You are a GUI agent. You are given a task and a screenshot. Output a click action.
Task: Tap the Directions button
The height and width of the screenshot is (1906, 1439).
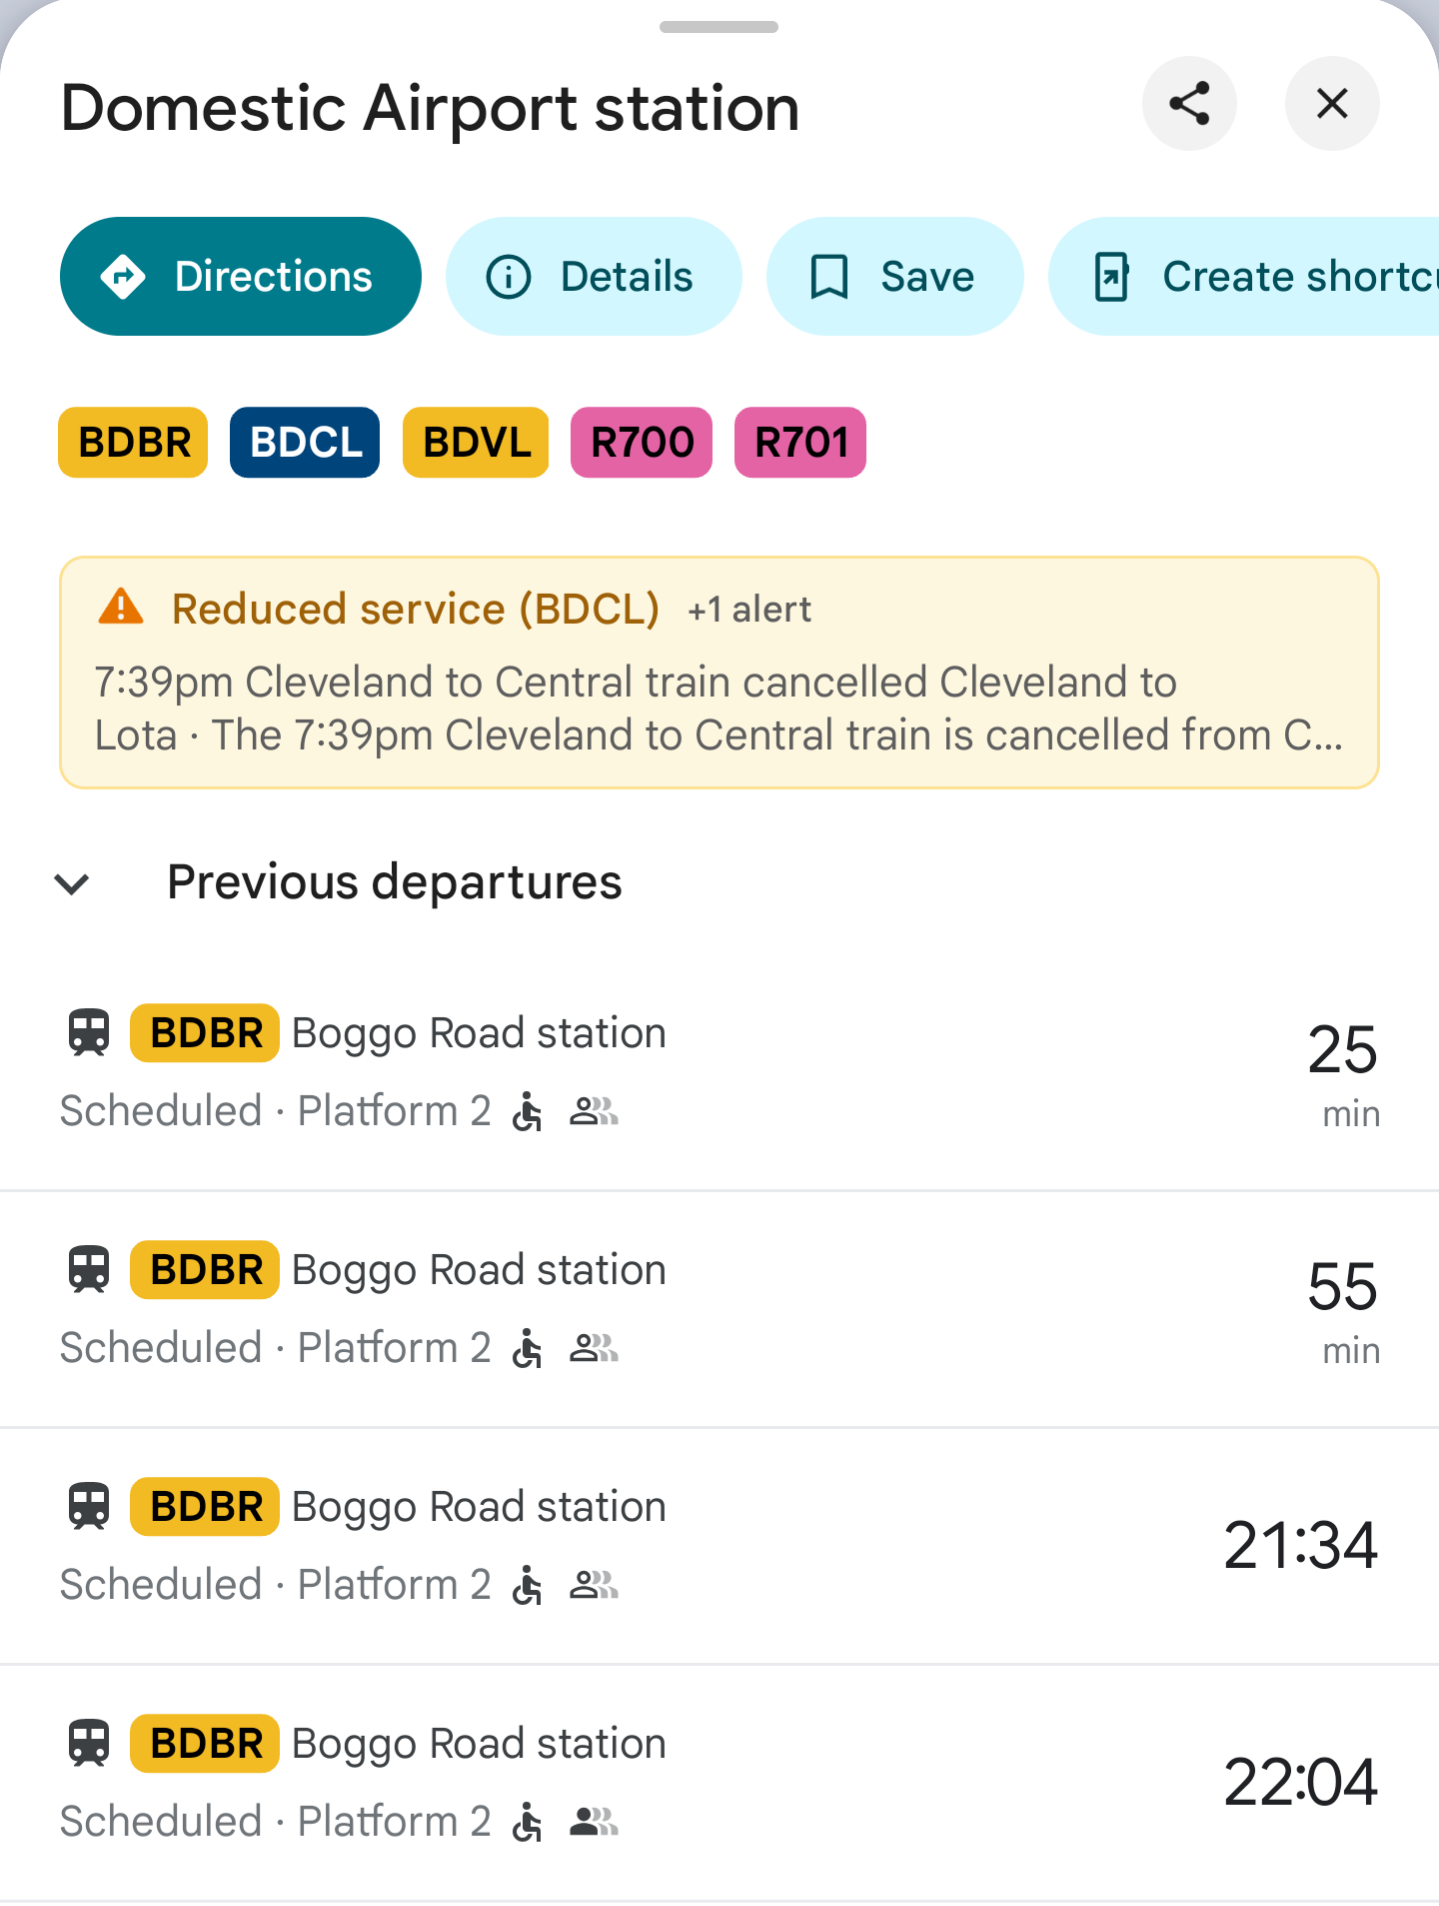[240, 277]
